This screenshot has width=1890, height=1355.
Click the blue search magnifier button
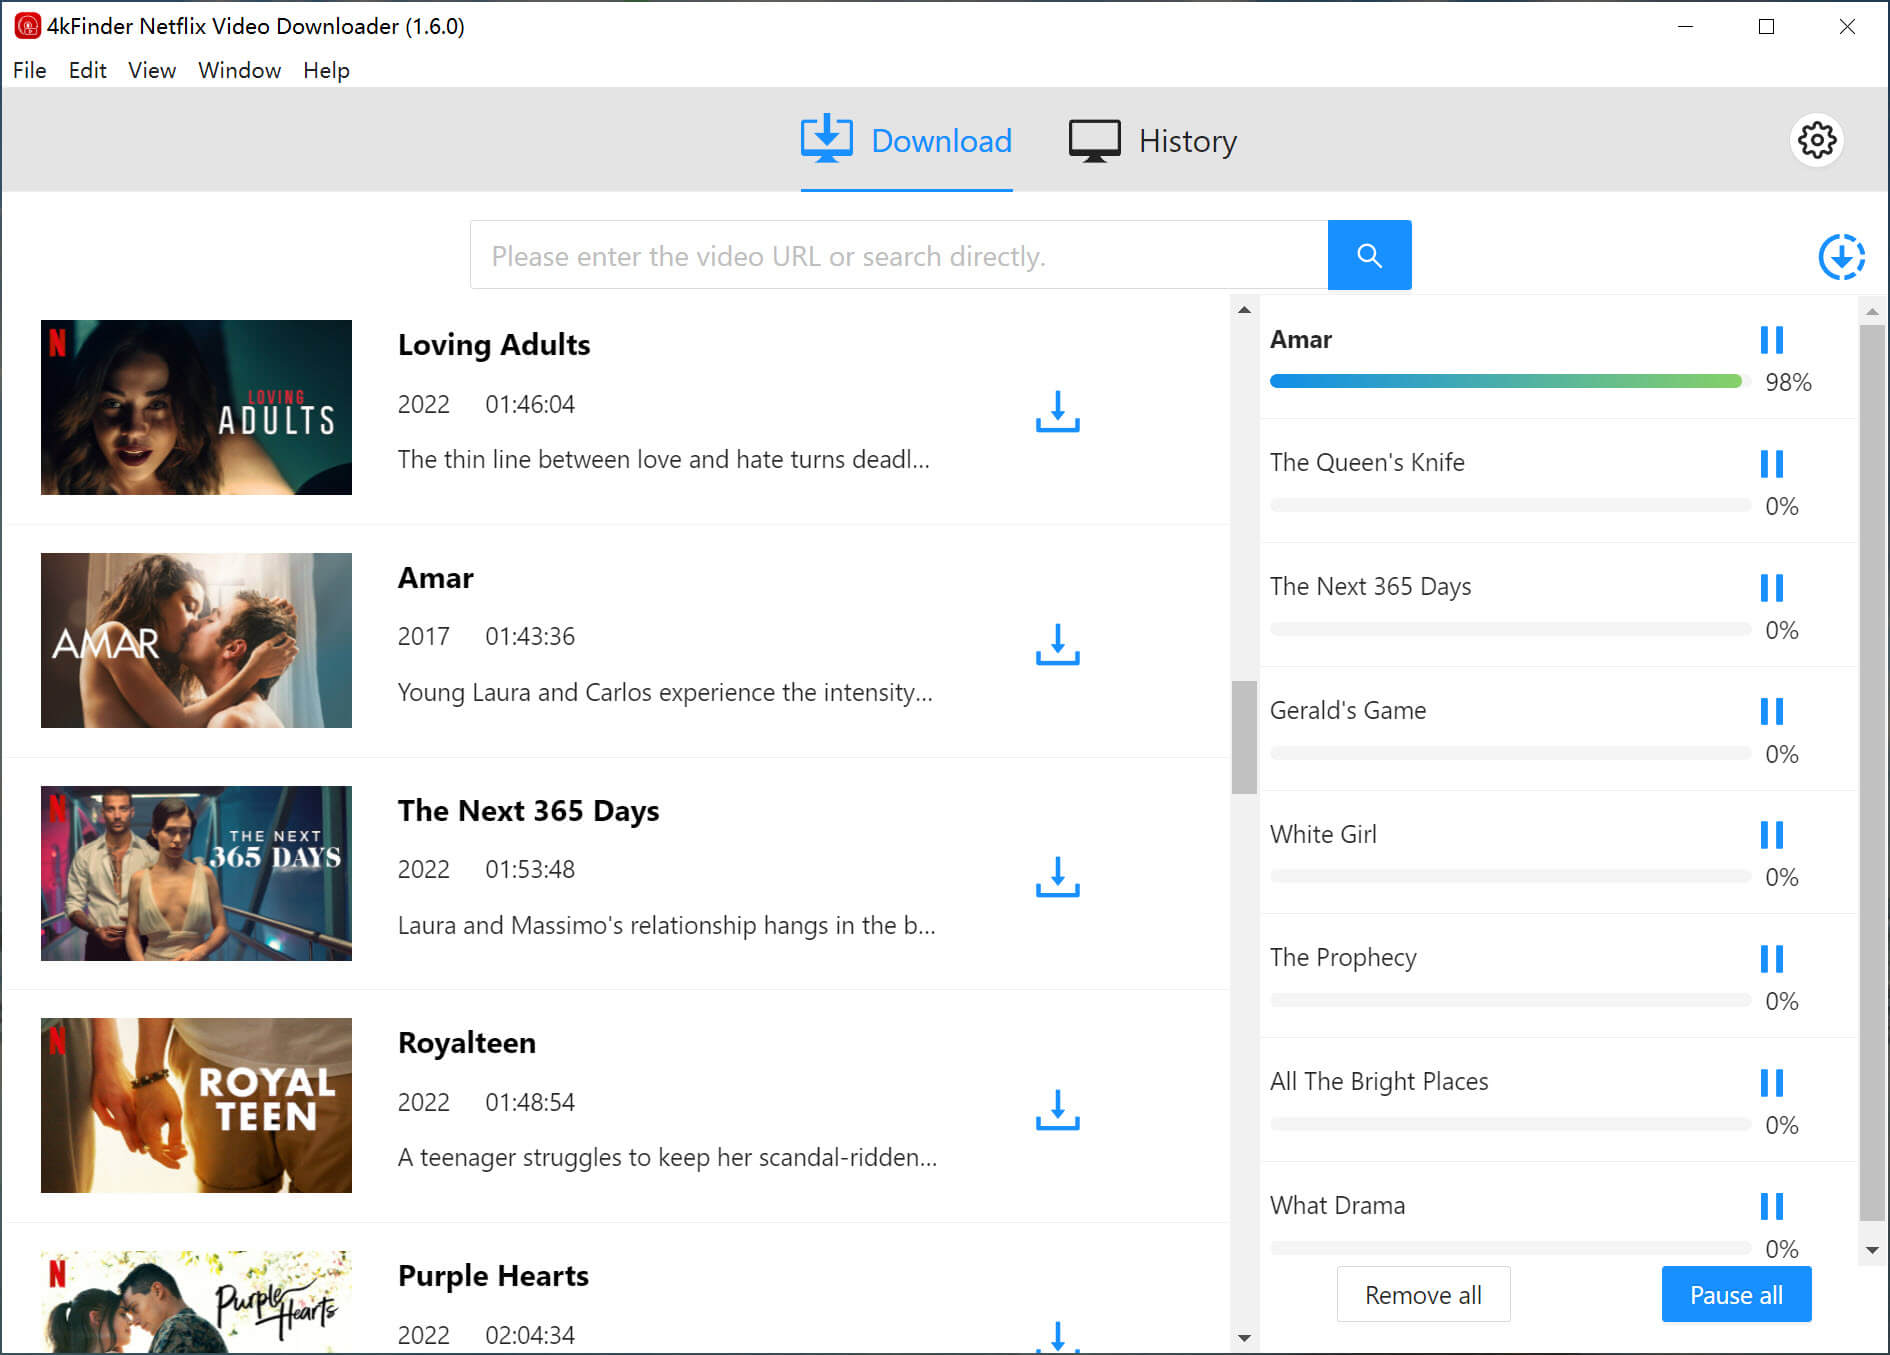(x=1369, y=255)
